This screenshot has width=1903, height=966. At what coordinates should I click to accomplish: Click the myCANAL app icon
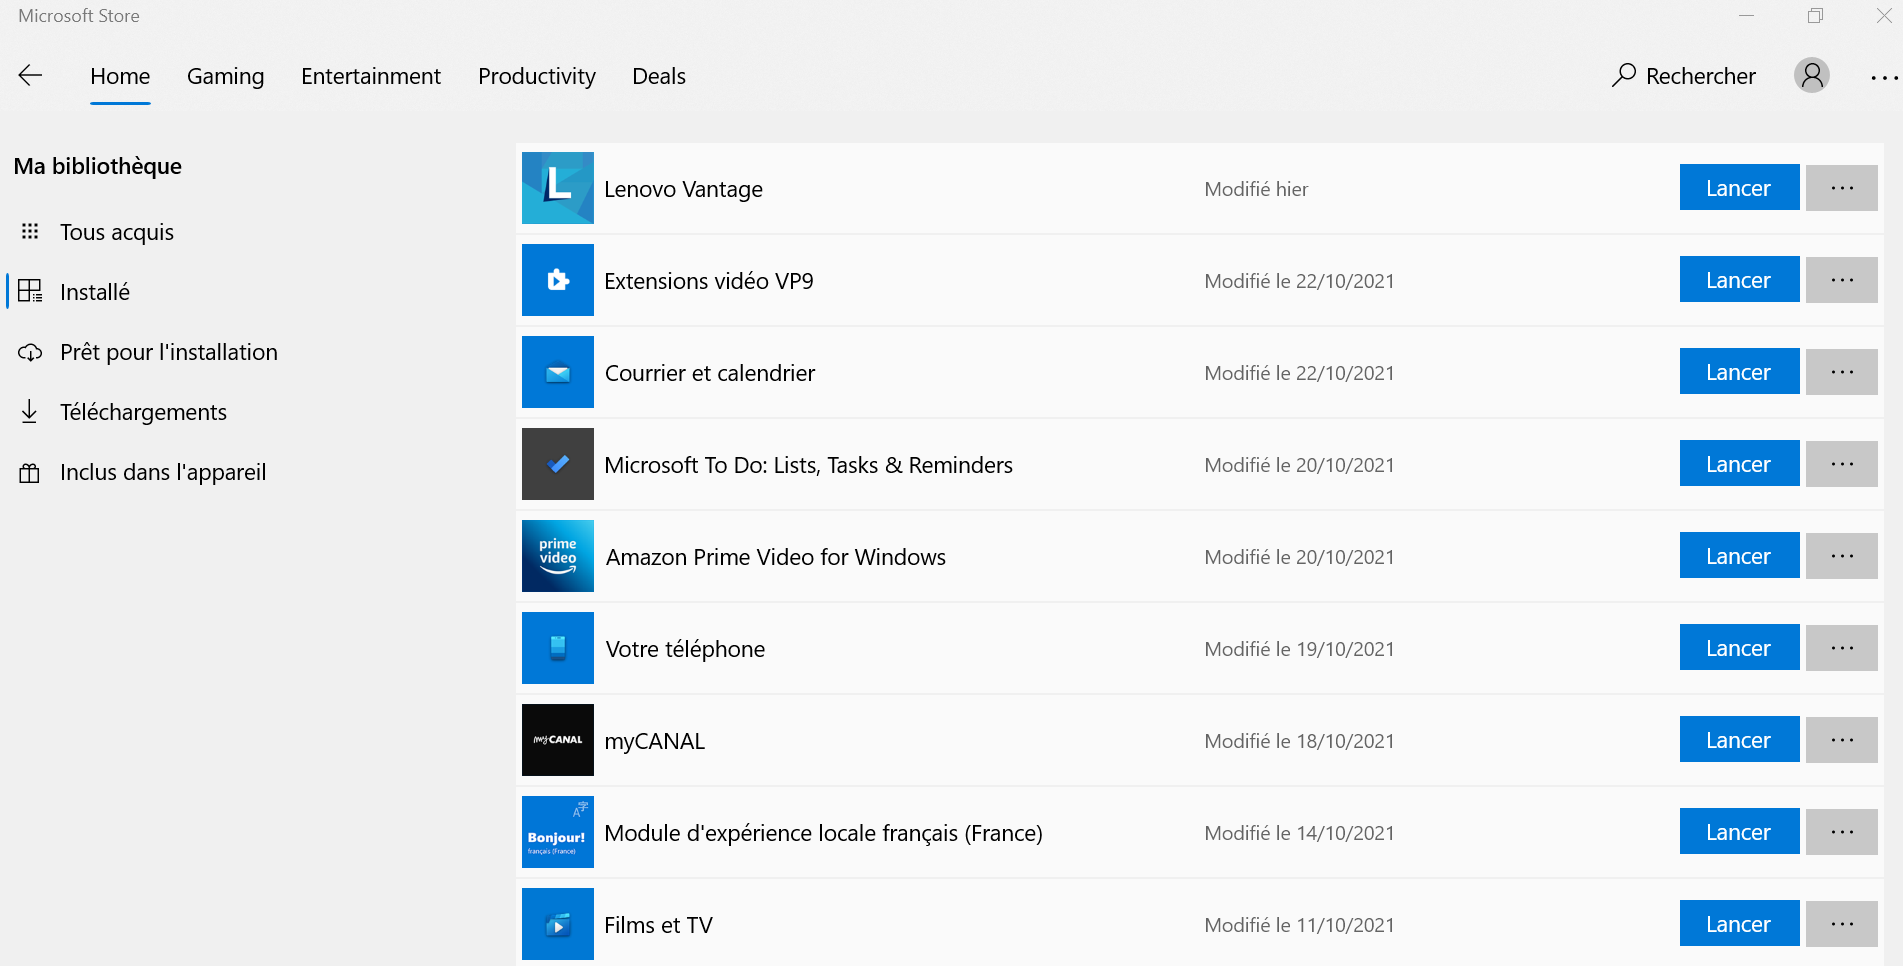(558, 740)
